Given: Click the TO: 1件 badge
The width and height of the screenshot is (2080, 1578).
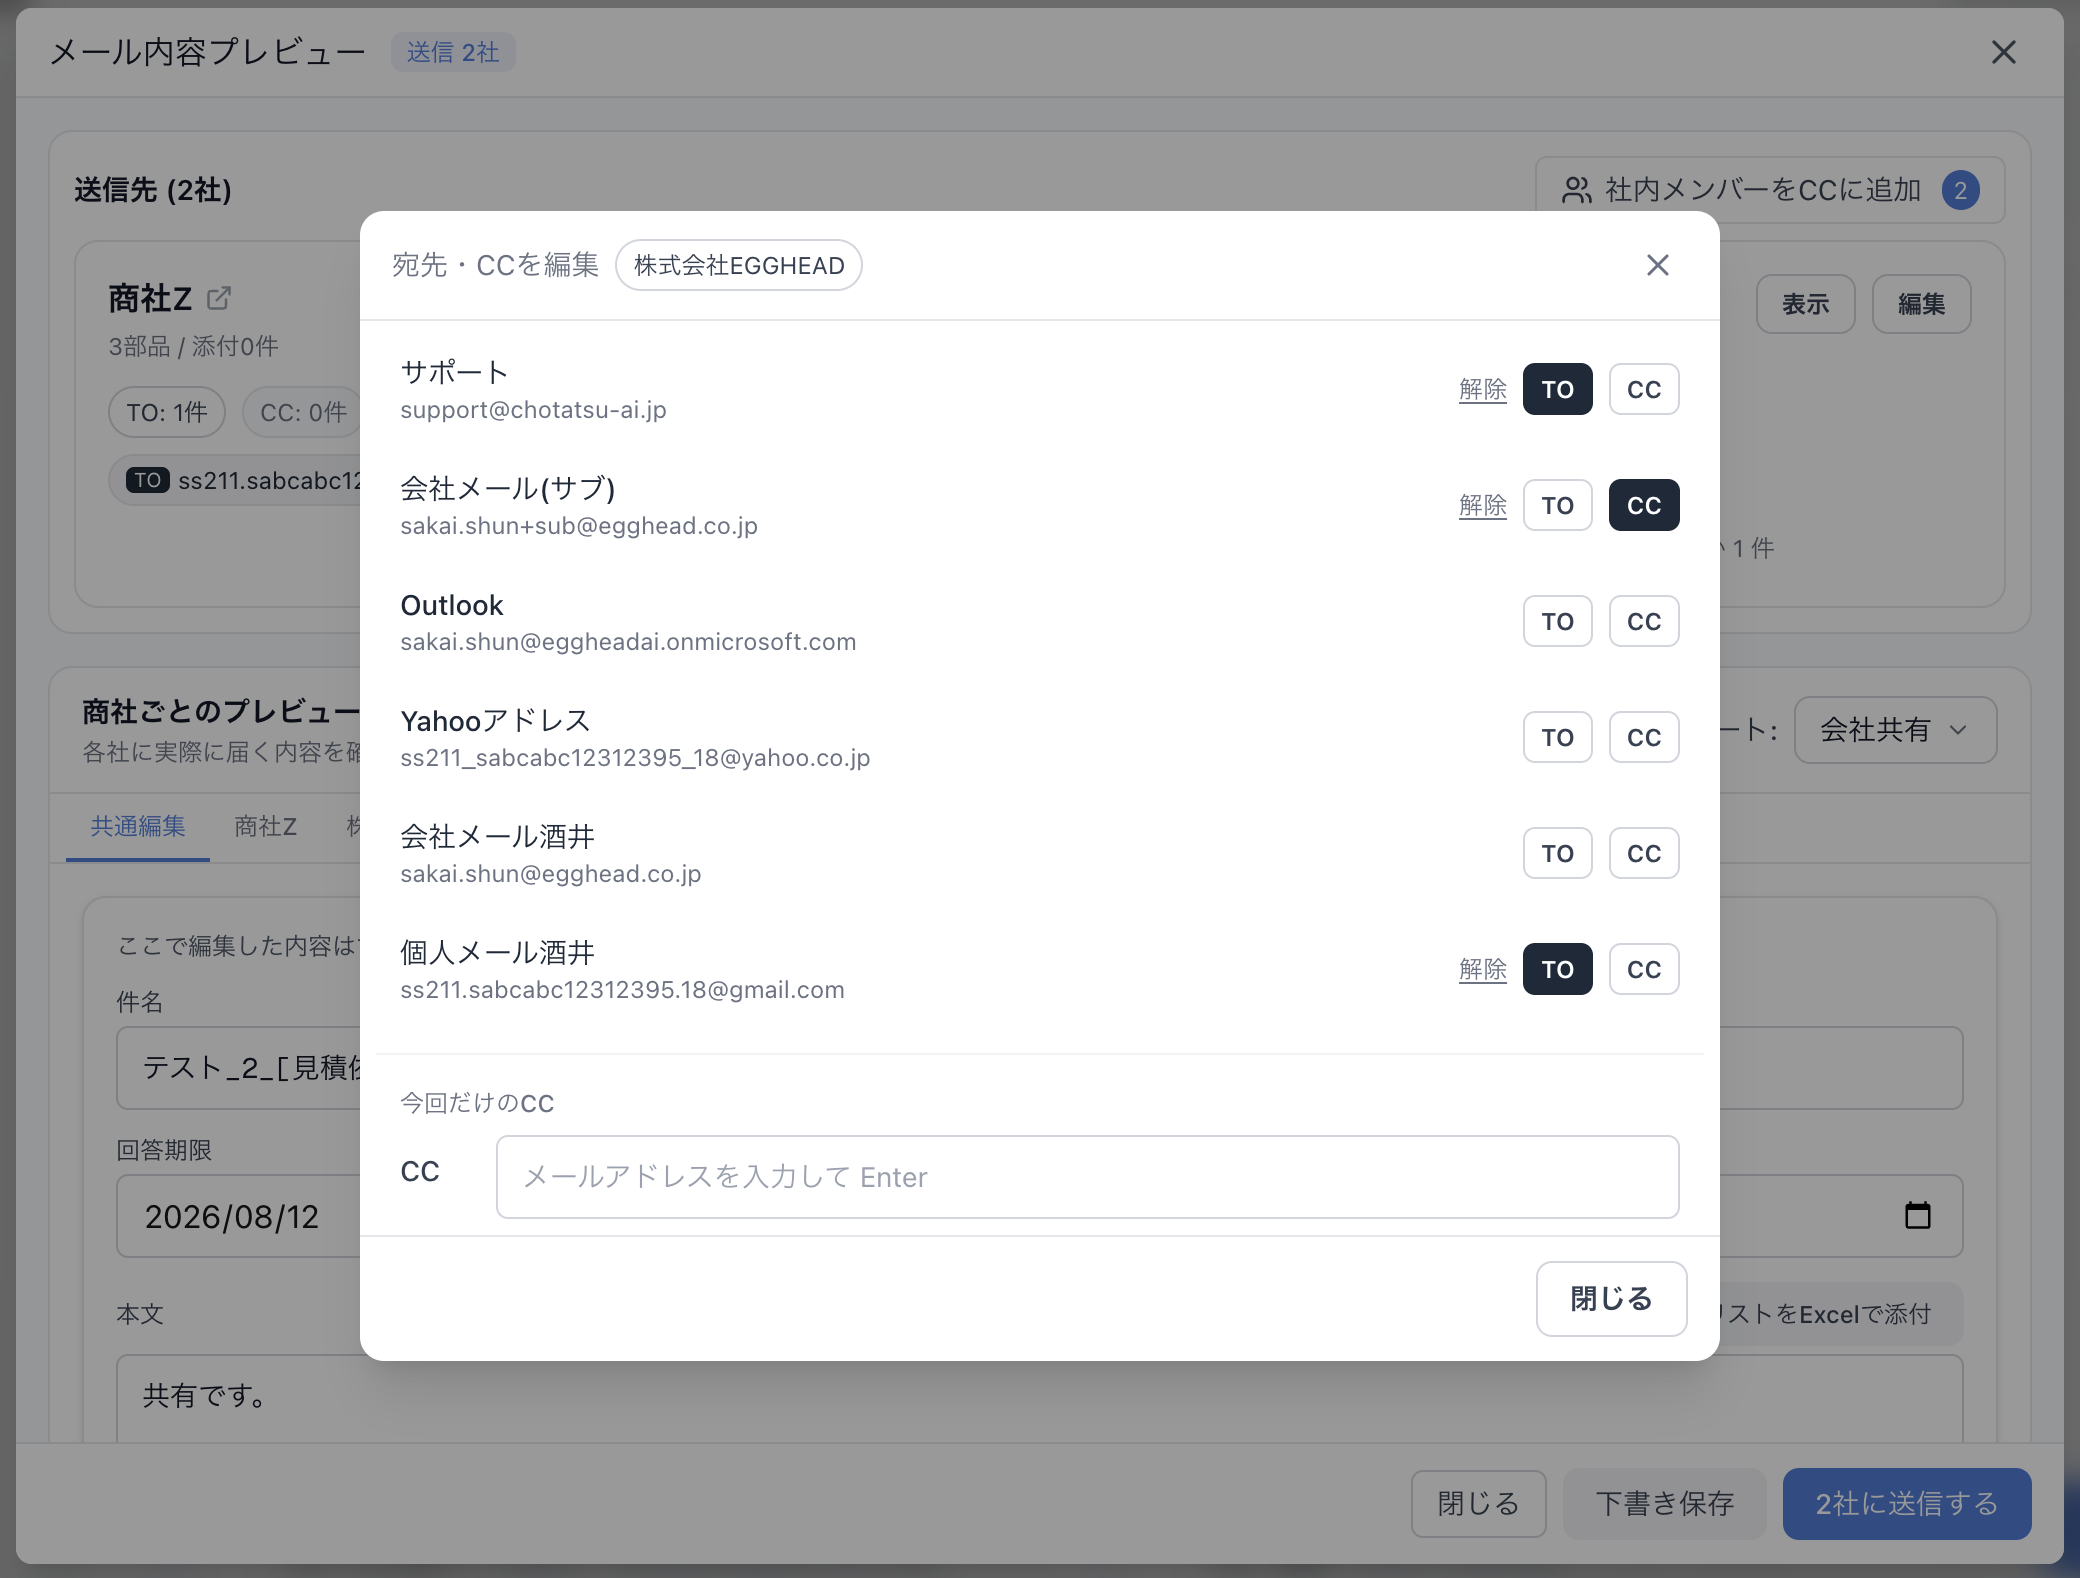Looking at the screenshot, I should coord(167,412).
